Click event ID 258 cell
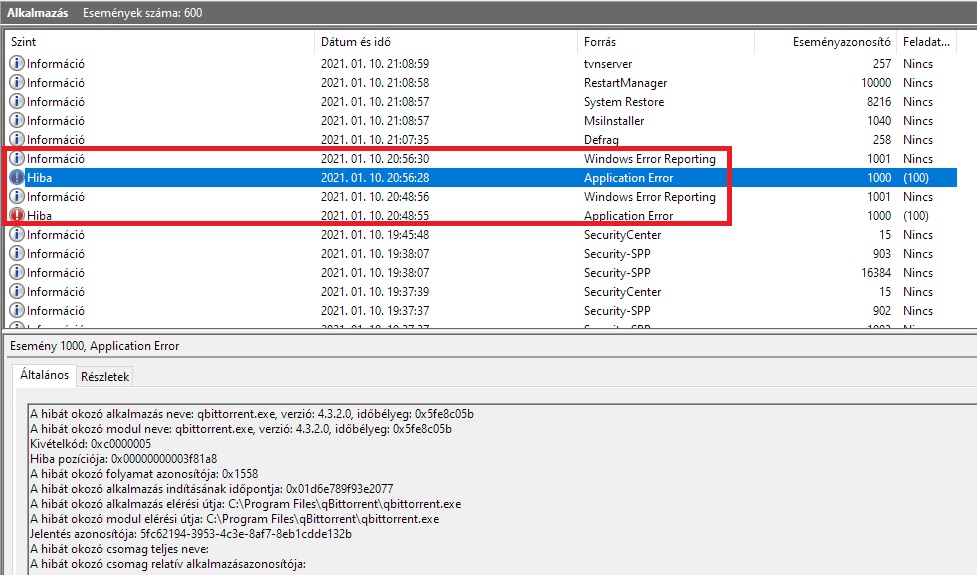Screen dimensions: 977x576 pyautogui.click(x=882, y=140)
